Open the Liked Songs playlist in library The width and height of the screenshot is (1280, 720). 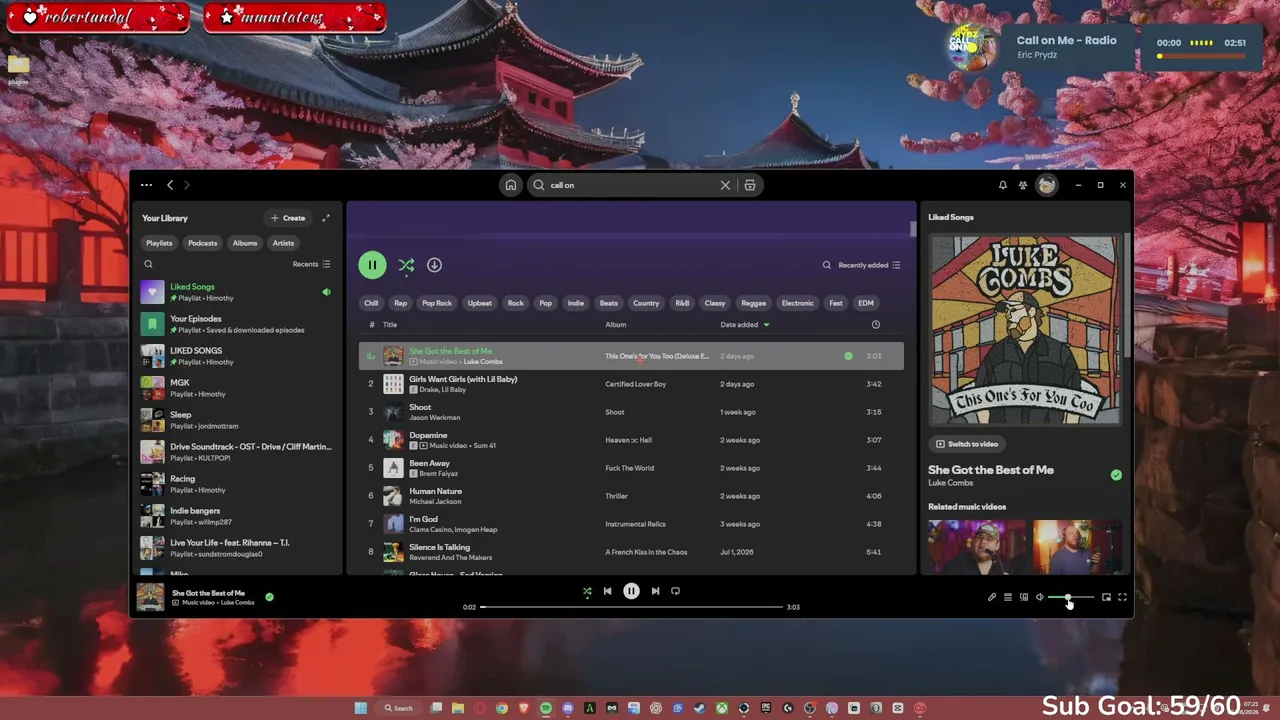click(238, 292)
